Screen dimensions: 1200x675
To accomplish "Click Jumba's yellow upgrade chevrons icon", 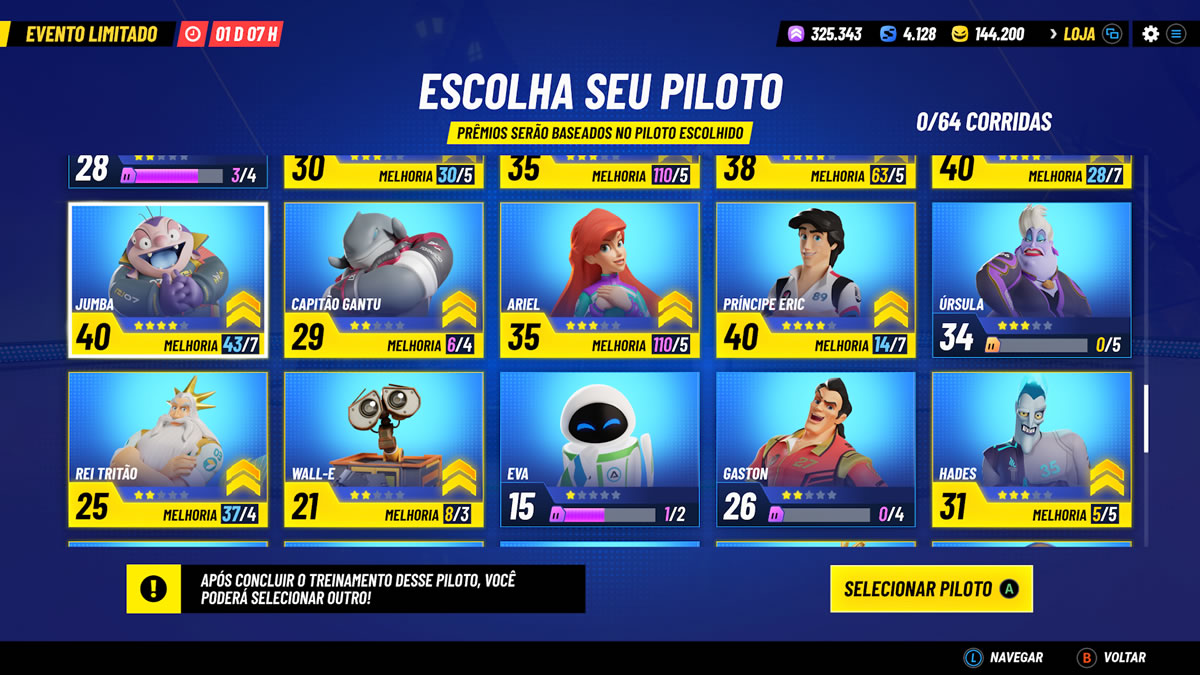I will point(242,310).
